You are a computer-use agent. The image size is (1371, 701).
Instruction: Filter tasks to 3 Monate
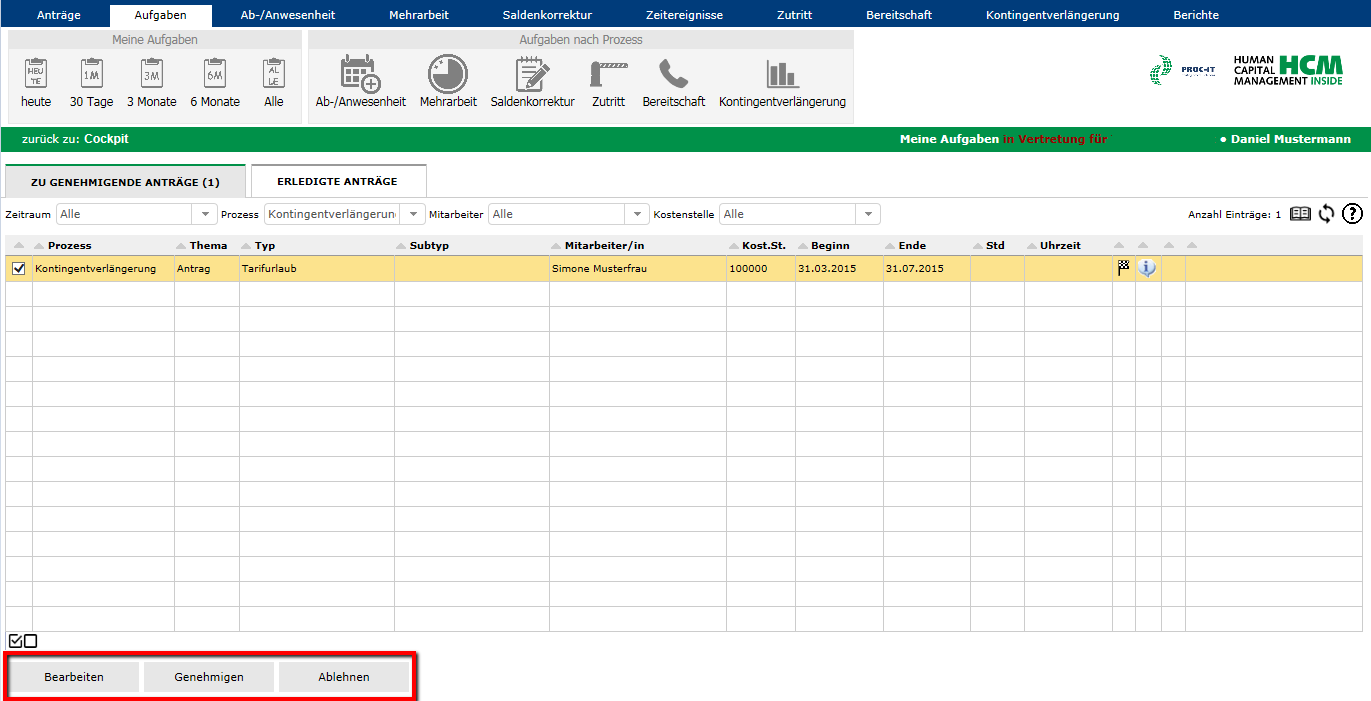click(151, 83)
